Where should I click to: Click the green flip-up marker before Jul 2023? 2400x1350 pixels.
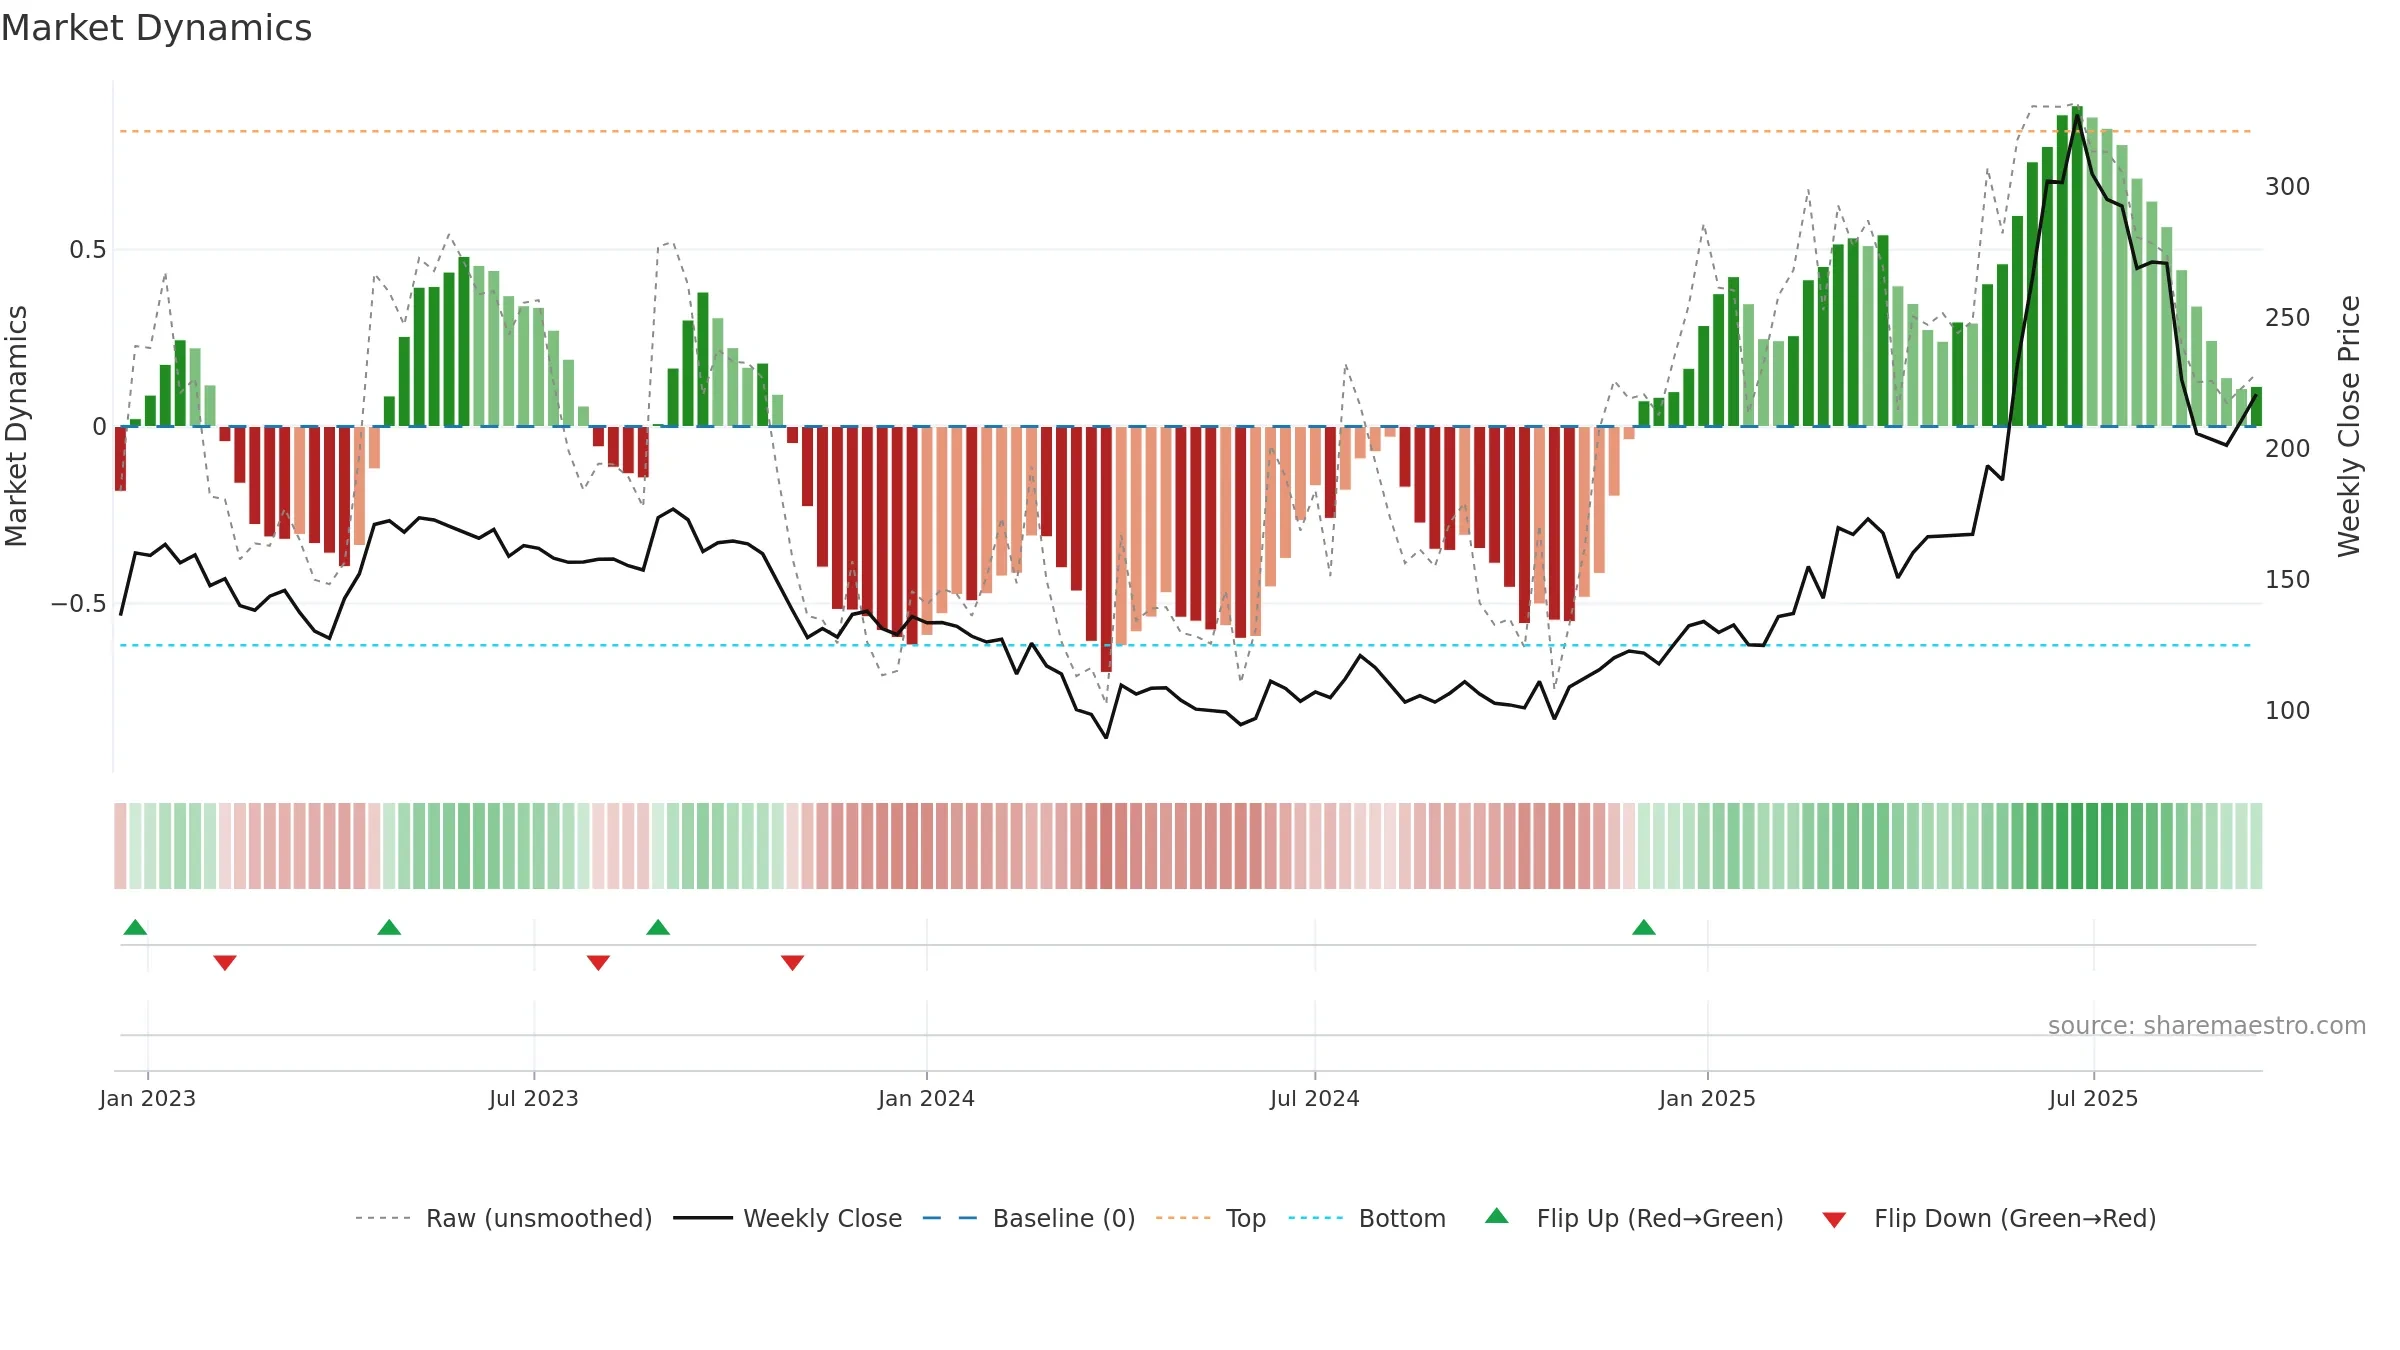click(x=389, y=927)
